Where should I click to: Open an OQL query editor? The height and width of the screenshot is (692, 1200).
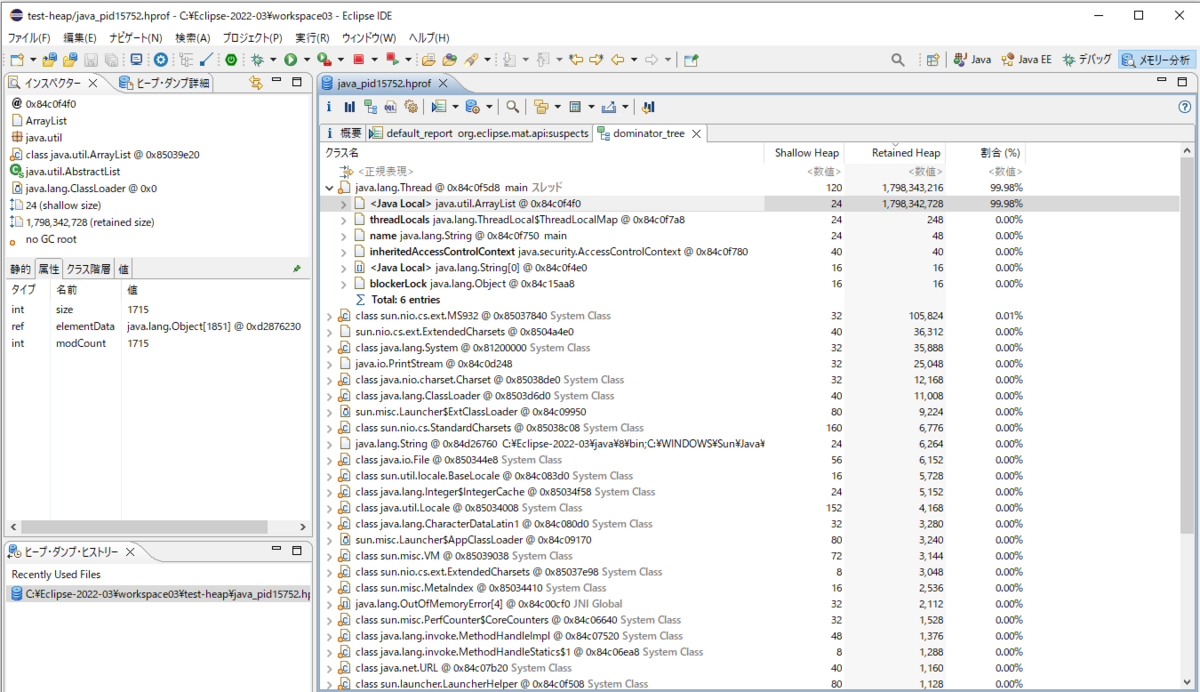click(x=390, y=107)
